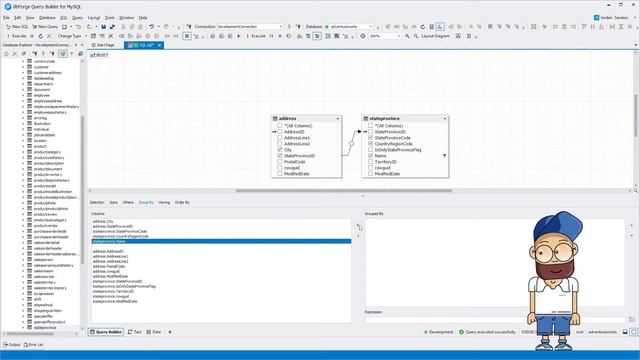
Task: Collapse the stateprovince table box via header arrow
Action: point(445,118)
